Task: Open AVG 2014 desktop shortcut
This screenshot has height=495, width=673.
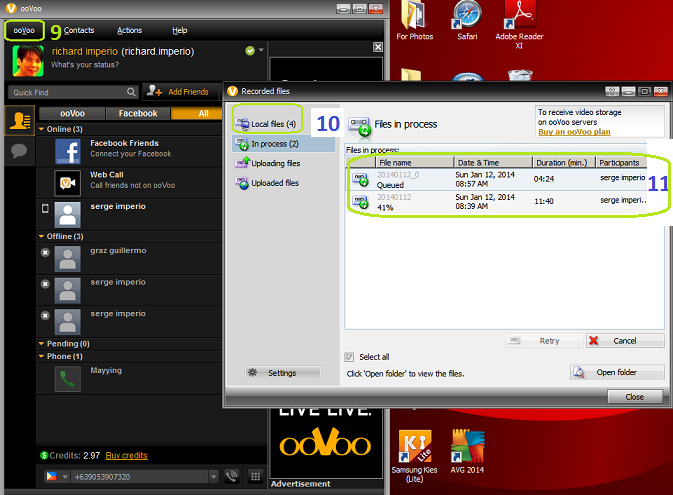Action: pos(467,452)
